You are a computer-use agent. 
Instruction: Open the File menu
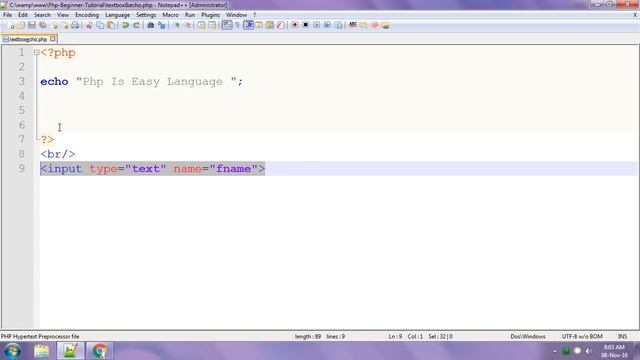coord(7,15)
